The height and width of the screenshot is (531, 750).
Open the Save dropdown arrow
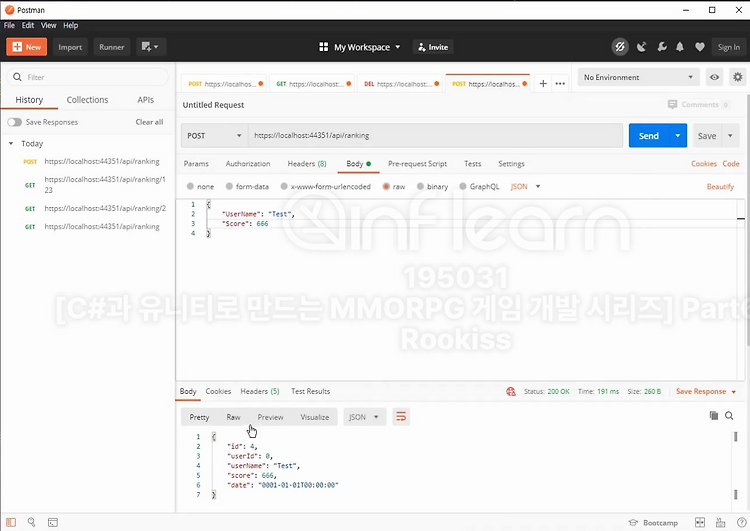pos(730,136)
